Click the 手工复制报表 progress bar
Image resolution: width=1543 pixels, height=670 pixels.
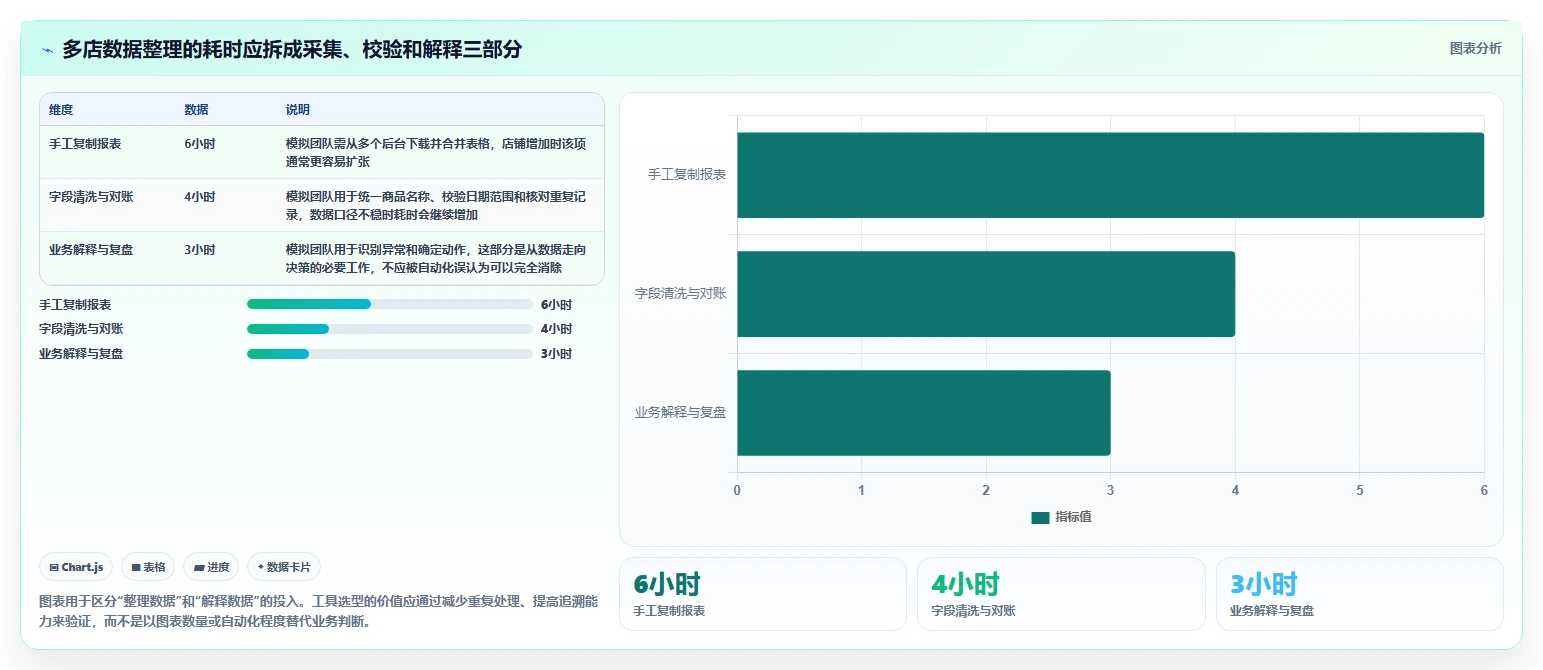pyautogui.click(x=390, y=304)
